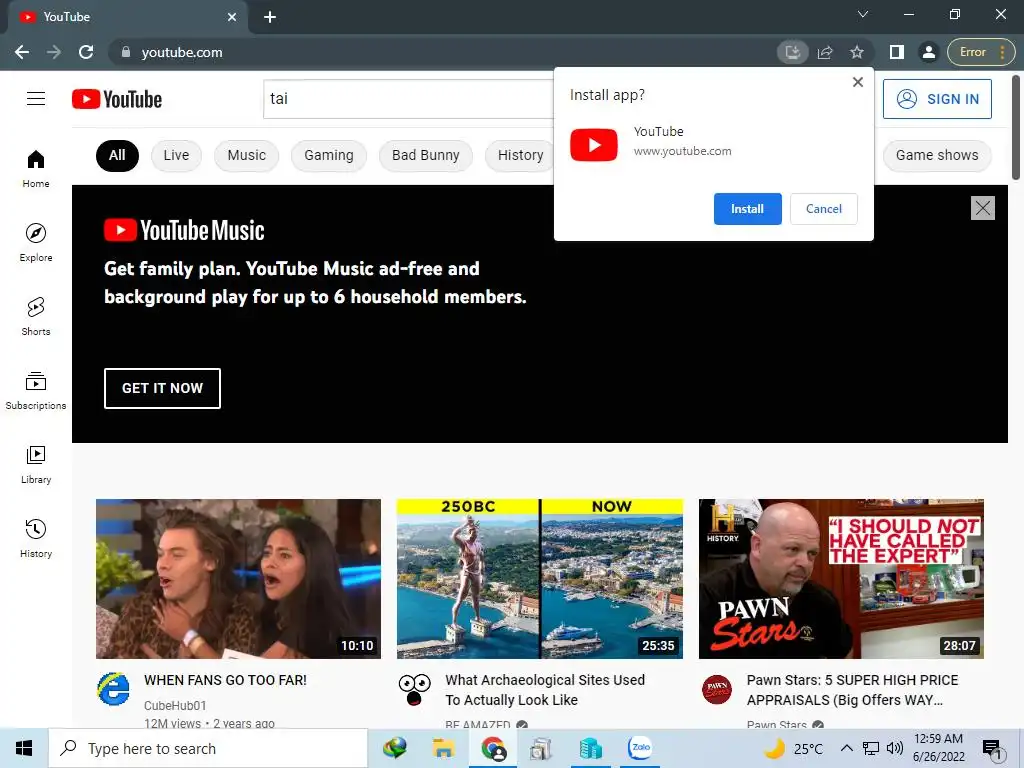Select the All filter chip
1024x768 pixels.
117,155
